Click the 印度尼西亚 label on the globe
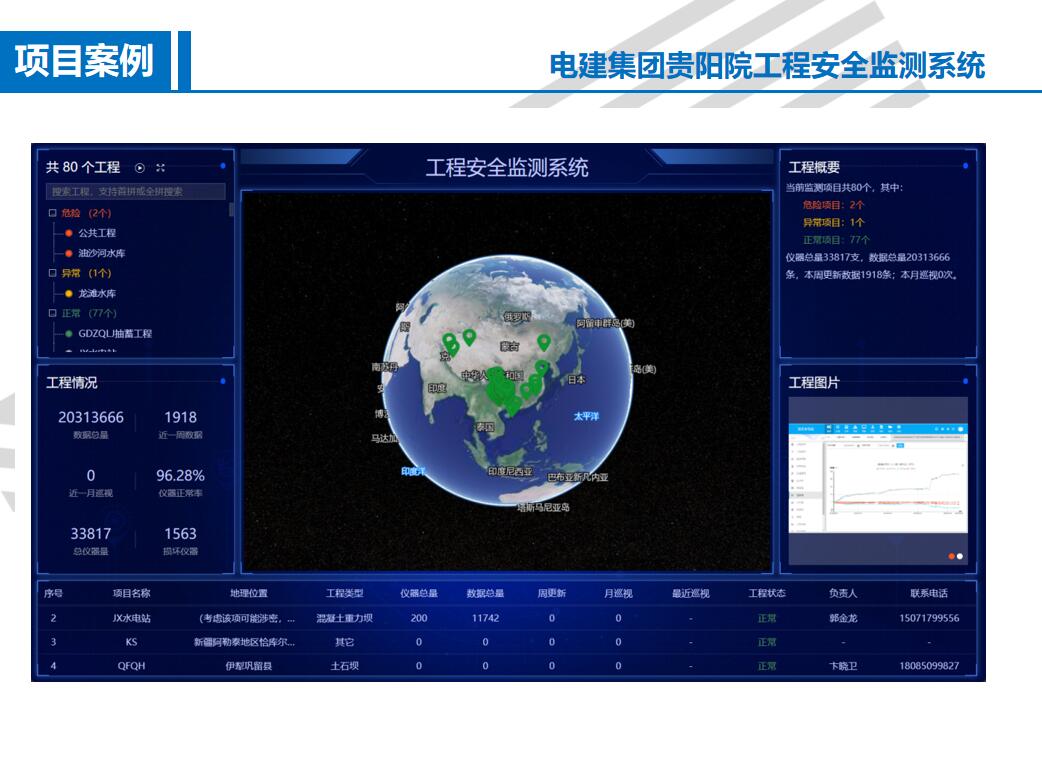Image resolution: width=1042 pixels, height=774 pixels. (510, 471)
